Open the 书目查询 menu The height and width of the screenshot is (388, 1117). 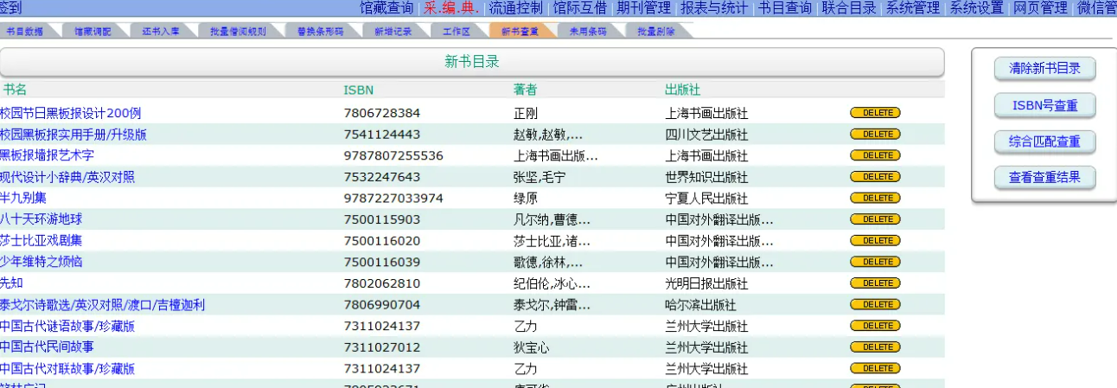(x=784, y=8)
